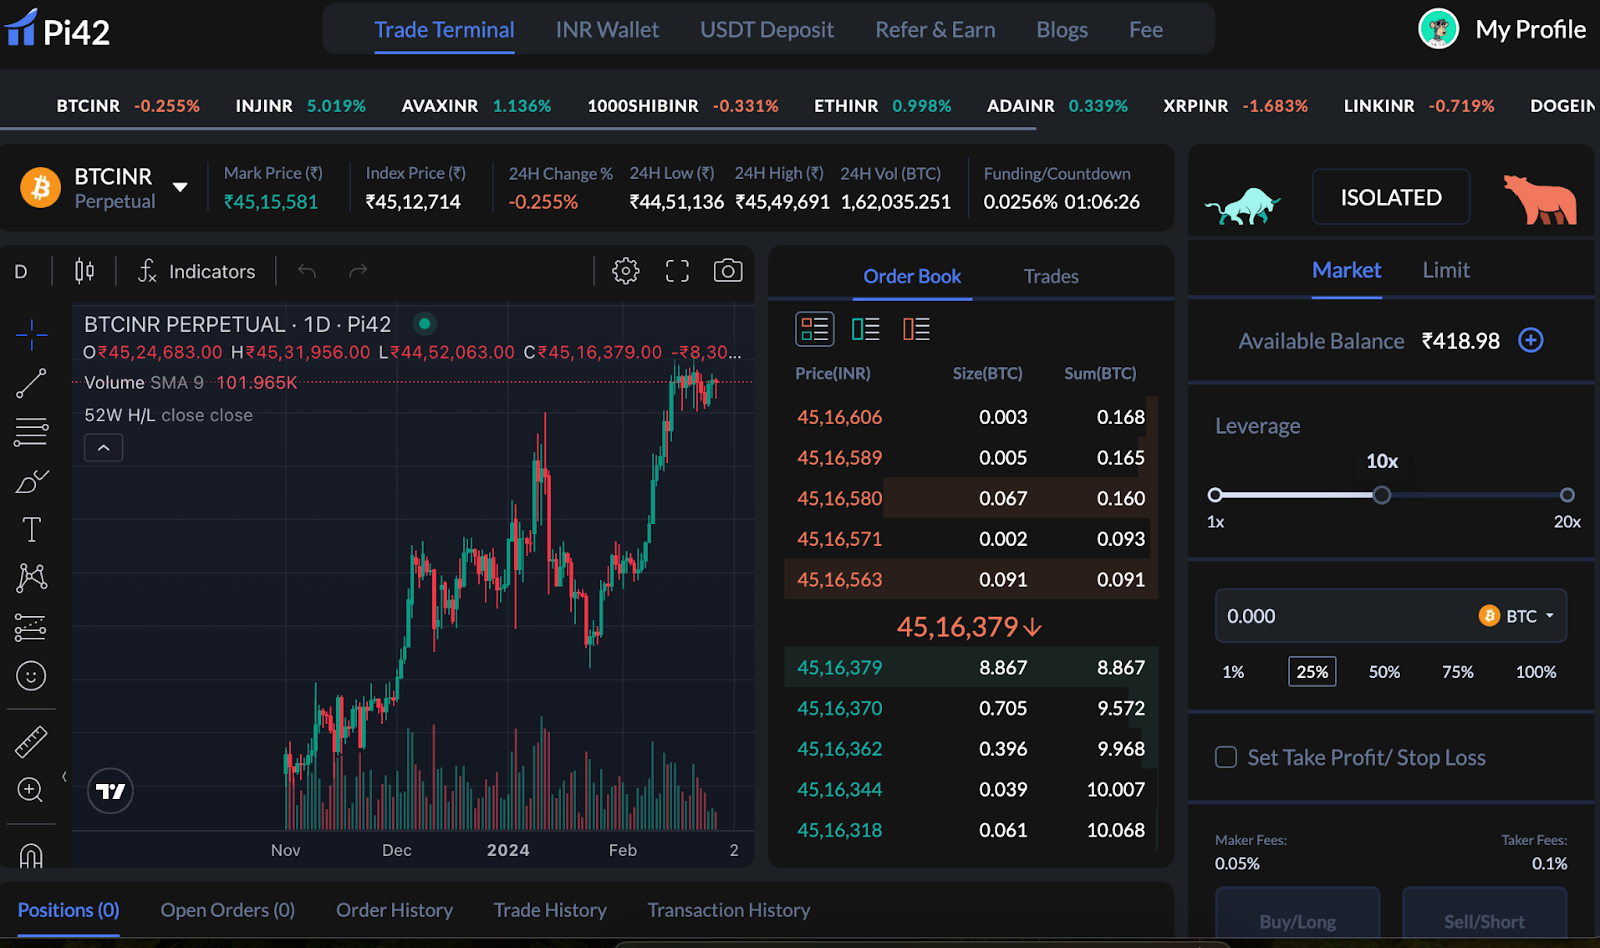Open the Indicators menu
The width and height of the screenshot is (1600, 948).
click(x=196, y=271)
